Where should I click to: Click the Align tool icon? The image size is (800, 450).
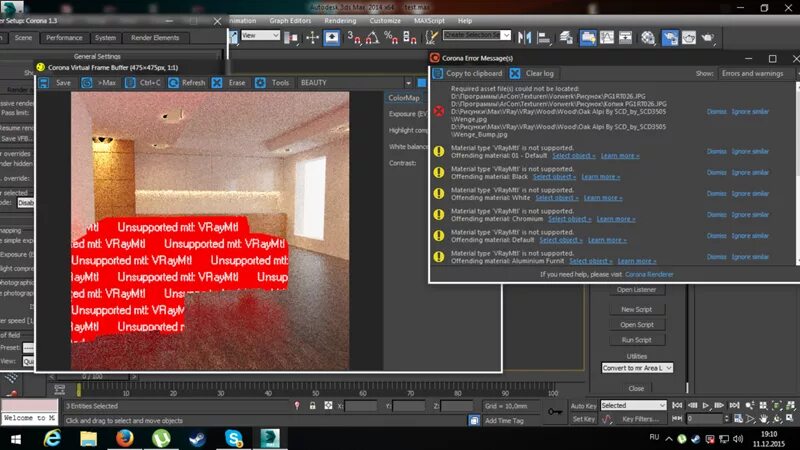[x=544, y=37]
